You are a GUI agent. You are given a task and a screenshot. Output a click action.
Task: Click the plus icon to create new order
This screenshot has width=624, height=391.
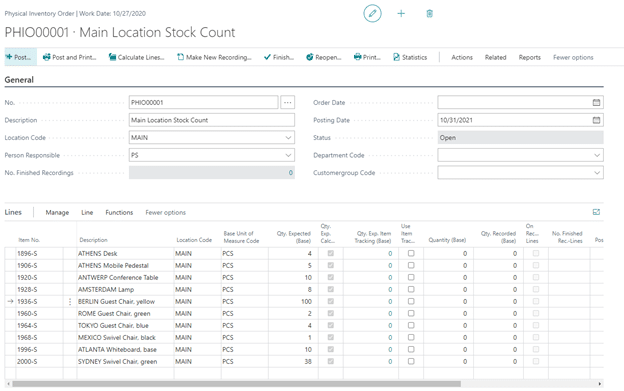pos(401,14)
